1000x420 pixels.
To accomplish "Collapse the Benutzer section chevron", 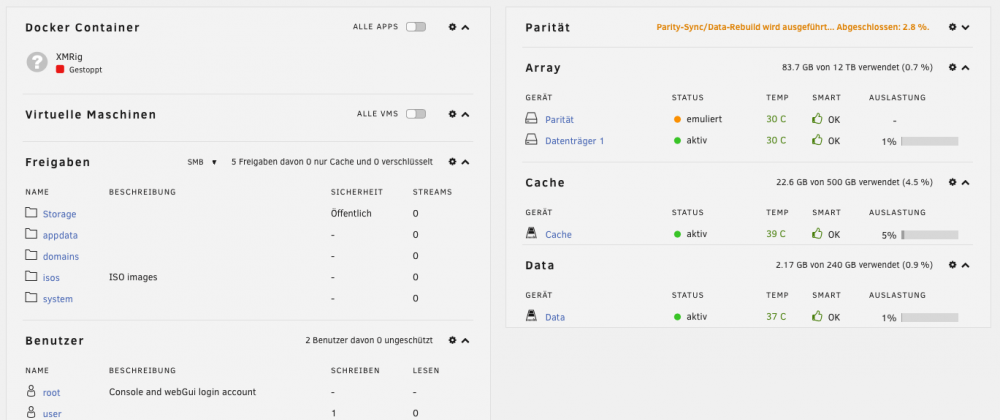I will pos(466,340).
